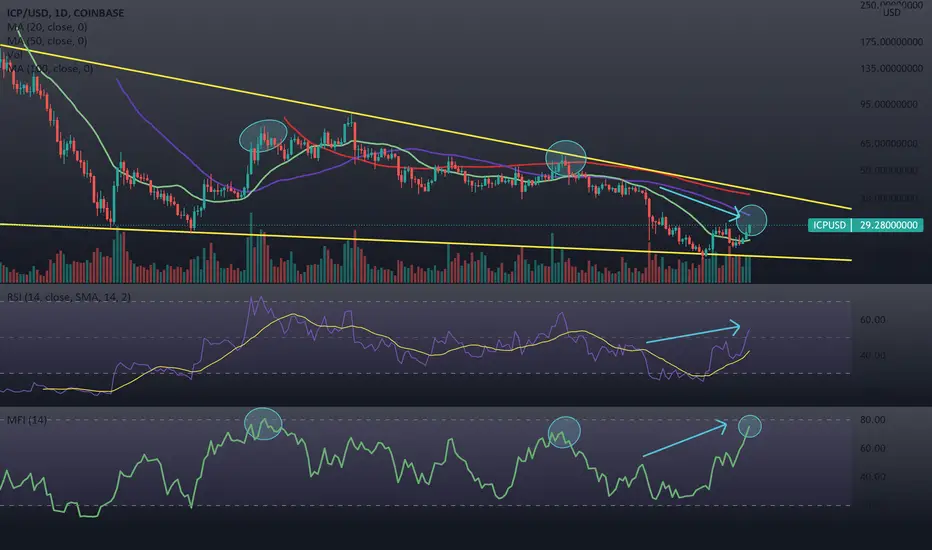
Task: Open the RSI (14, close, SMA, 14, 2) legend
Action: [68, 297]
